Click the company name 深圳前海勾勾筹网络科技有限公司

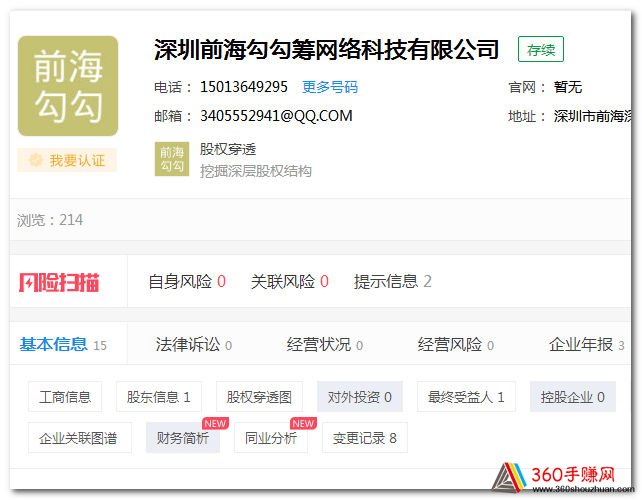click(326, 50)
